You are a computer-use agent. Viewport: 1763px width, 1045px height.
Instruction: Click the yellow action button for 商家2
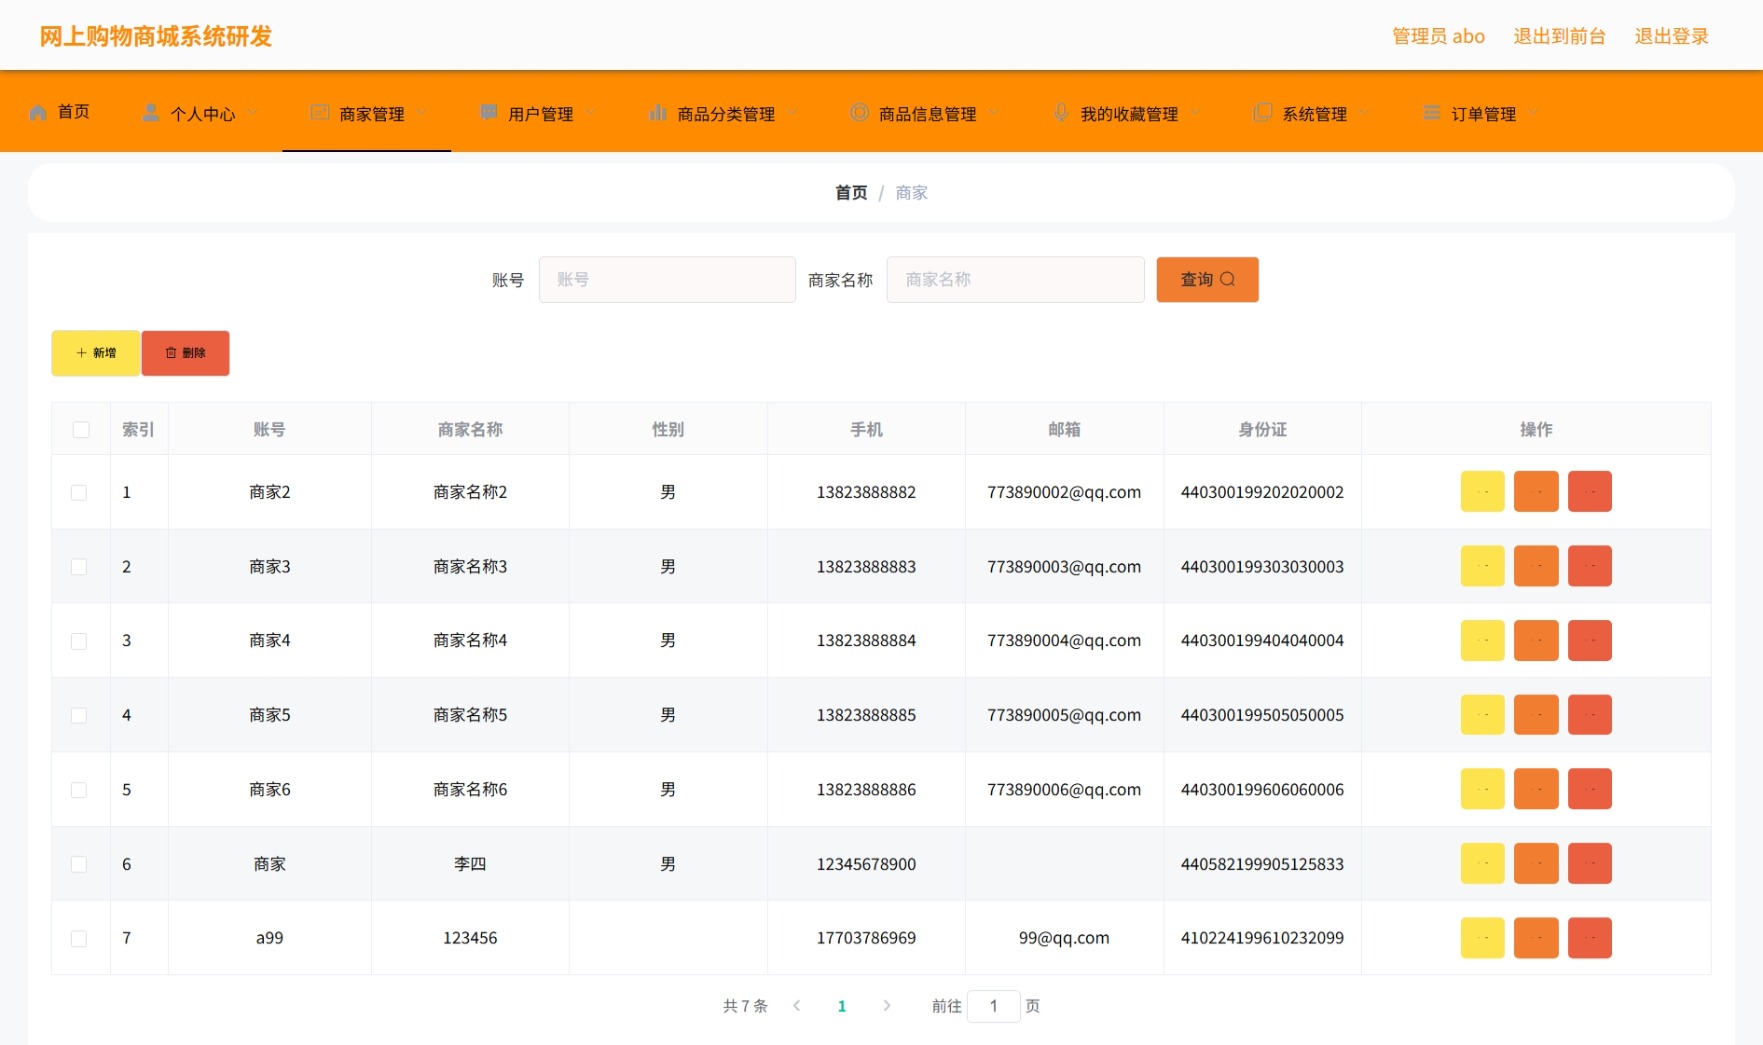tap(1482, 491)
